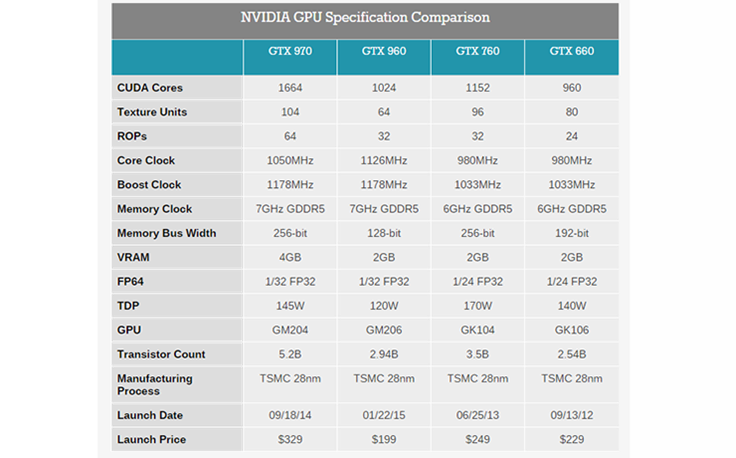Viewport: 736px width, 458px height.
Task: Select the 3.5B transistor count cell
Action: pyautogui.click(x=477, y=354)
